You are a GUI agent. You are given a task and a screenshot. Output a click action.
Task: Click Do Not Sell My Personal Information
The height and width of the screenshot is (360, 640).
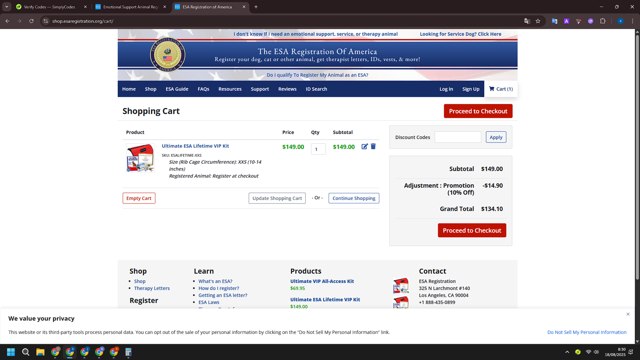(x=587, y=332)
